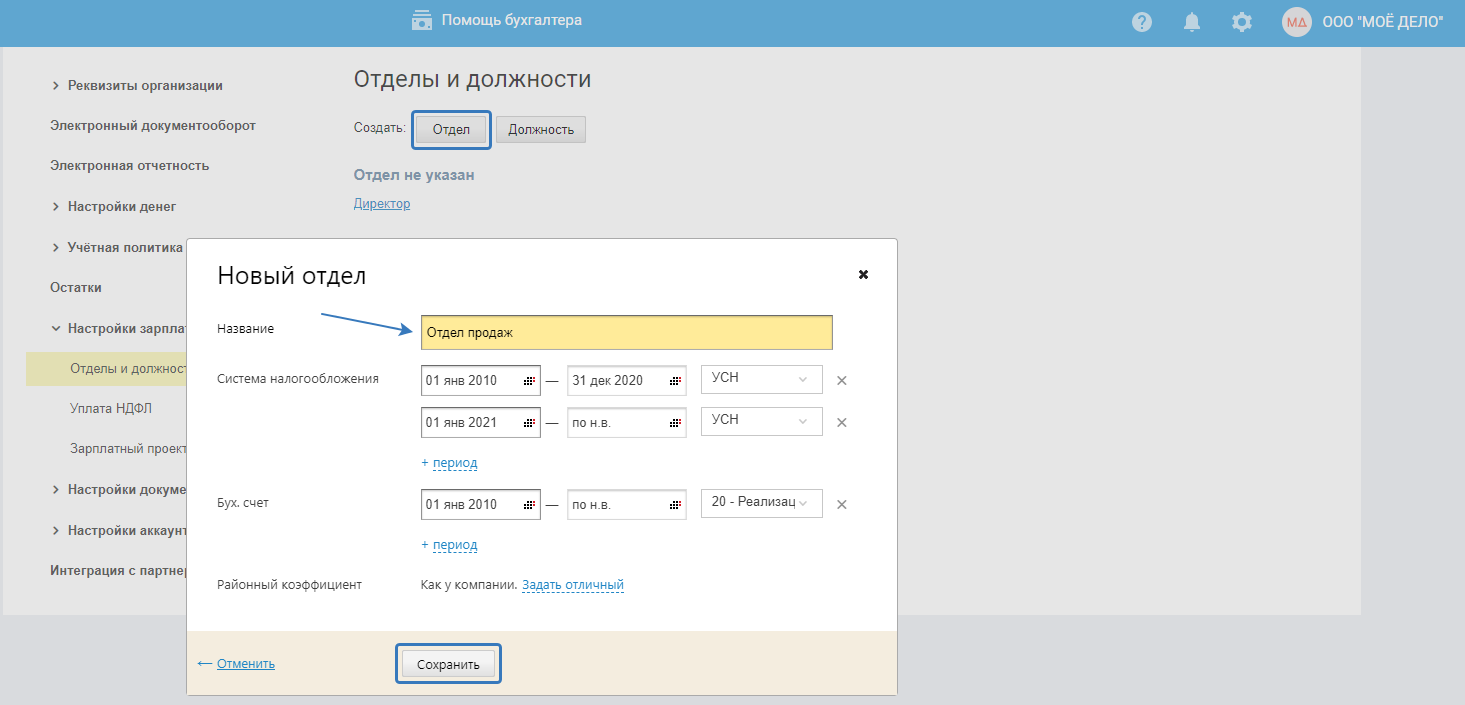Open the 20 - Реализац account dropdown
This screenshot has width=1465, height=705.
tap(761, 503)
